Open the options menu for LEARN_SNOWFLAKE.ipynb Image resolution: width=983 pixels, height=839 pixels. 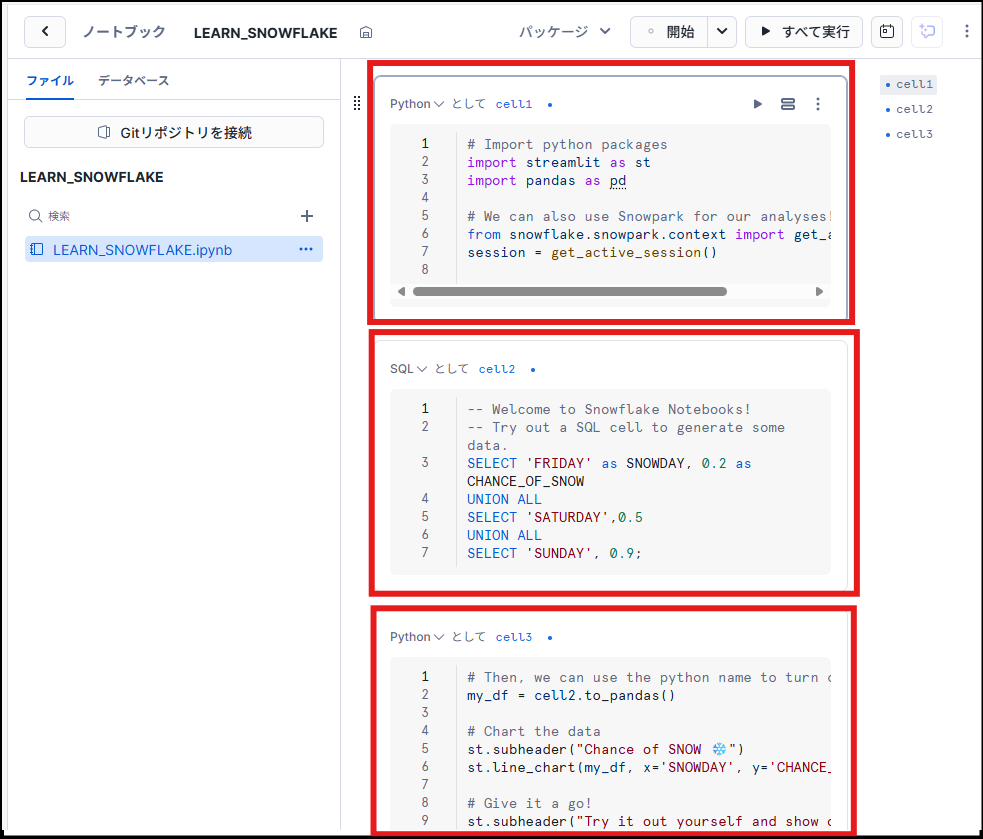point(306,250)
